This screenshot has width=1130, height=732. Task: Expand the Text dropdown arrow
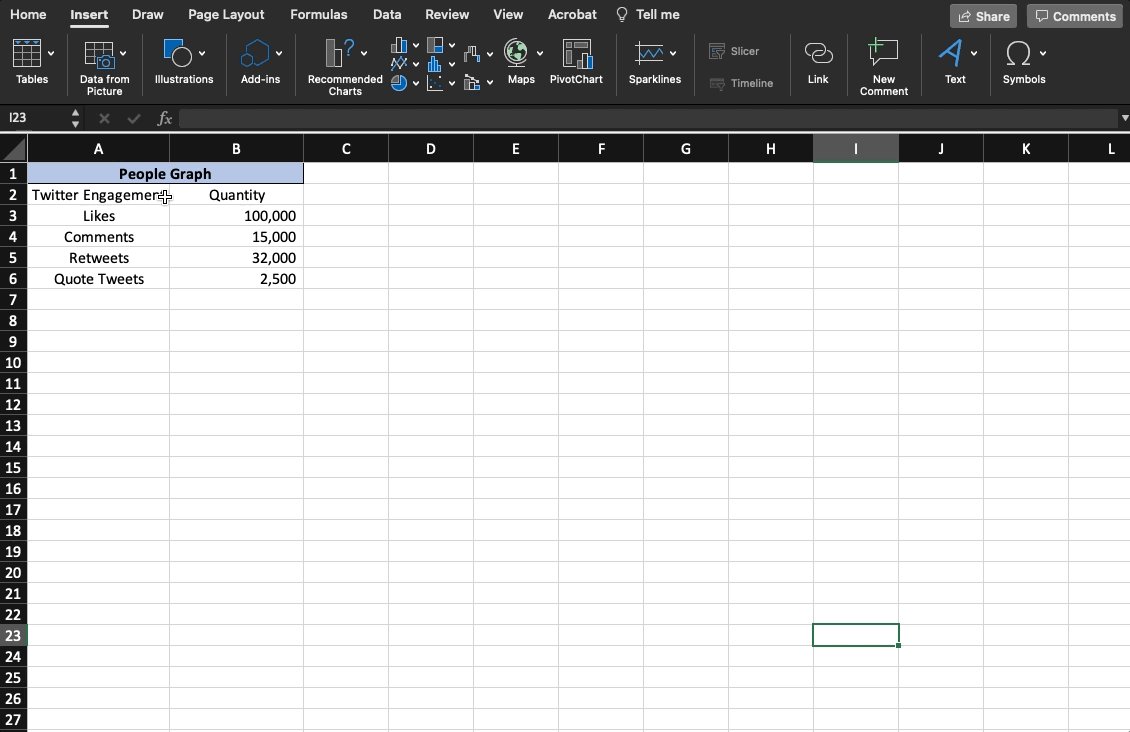[x=974, y=53]
